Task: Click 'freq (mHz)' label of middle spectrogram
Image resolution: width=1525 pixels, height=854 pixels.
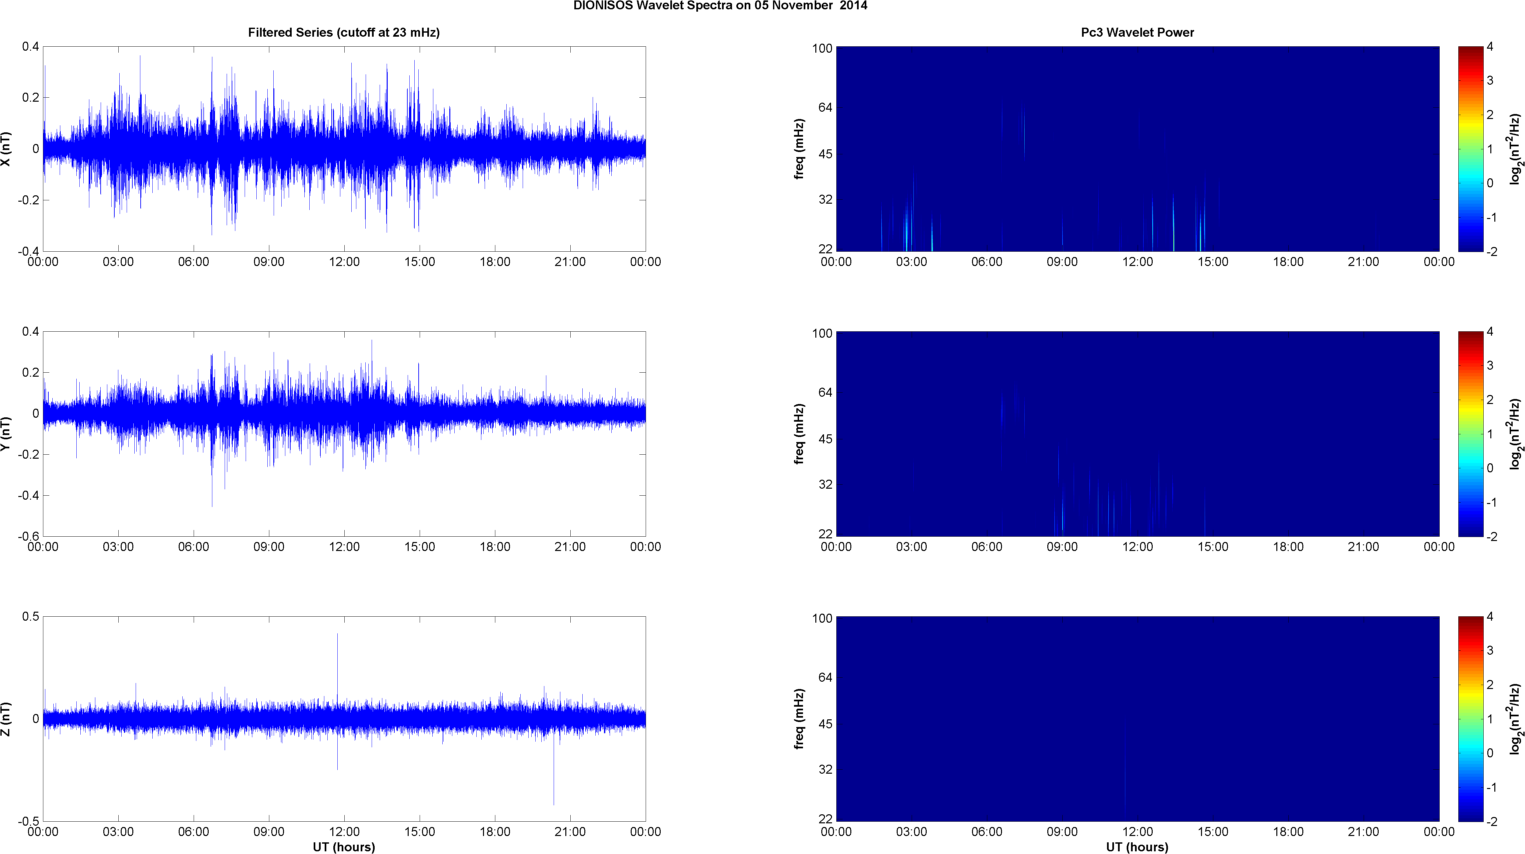Action: click(800, 434)
